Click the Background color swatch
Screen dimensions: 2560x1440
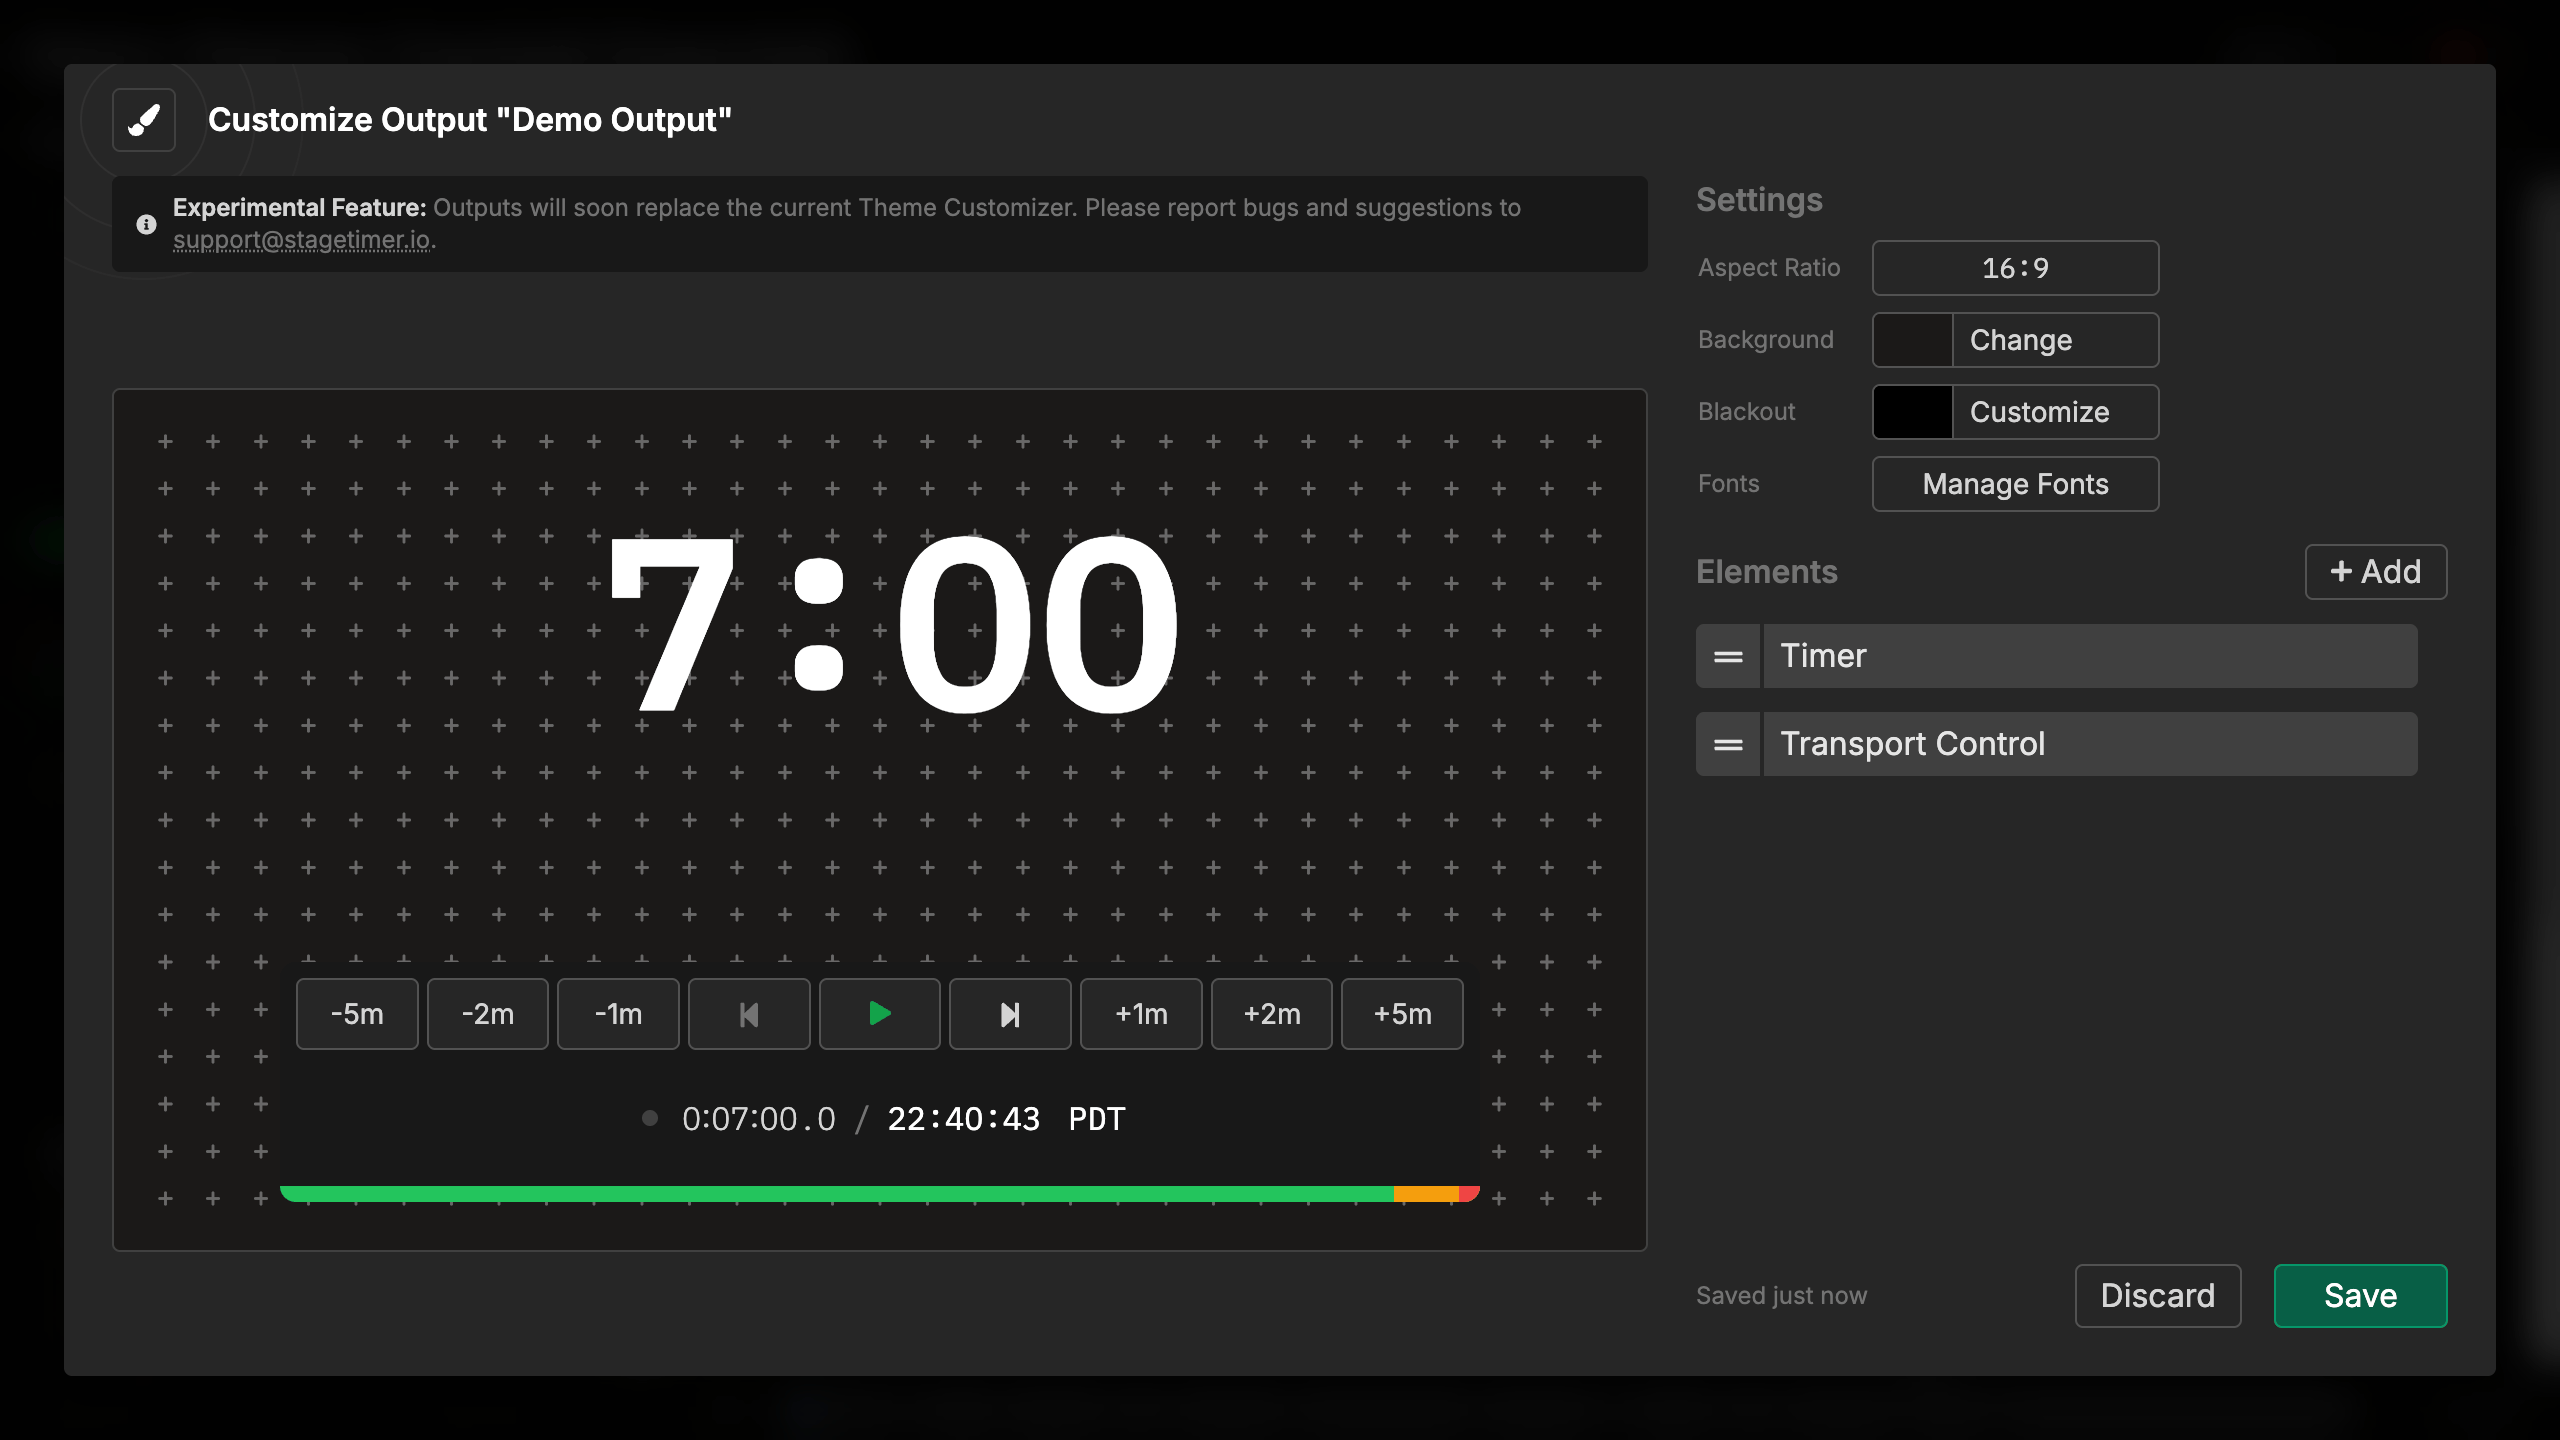1912,340
